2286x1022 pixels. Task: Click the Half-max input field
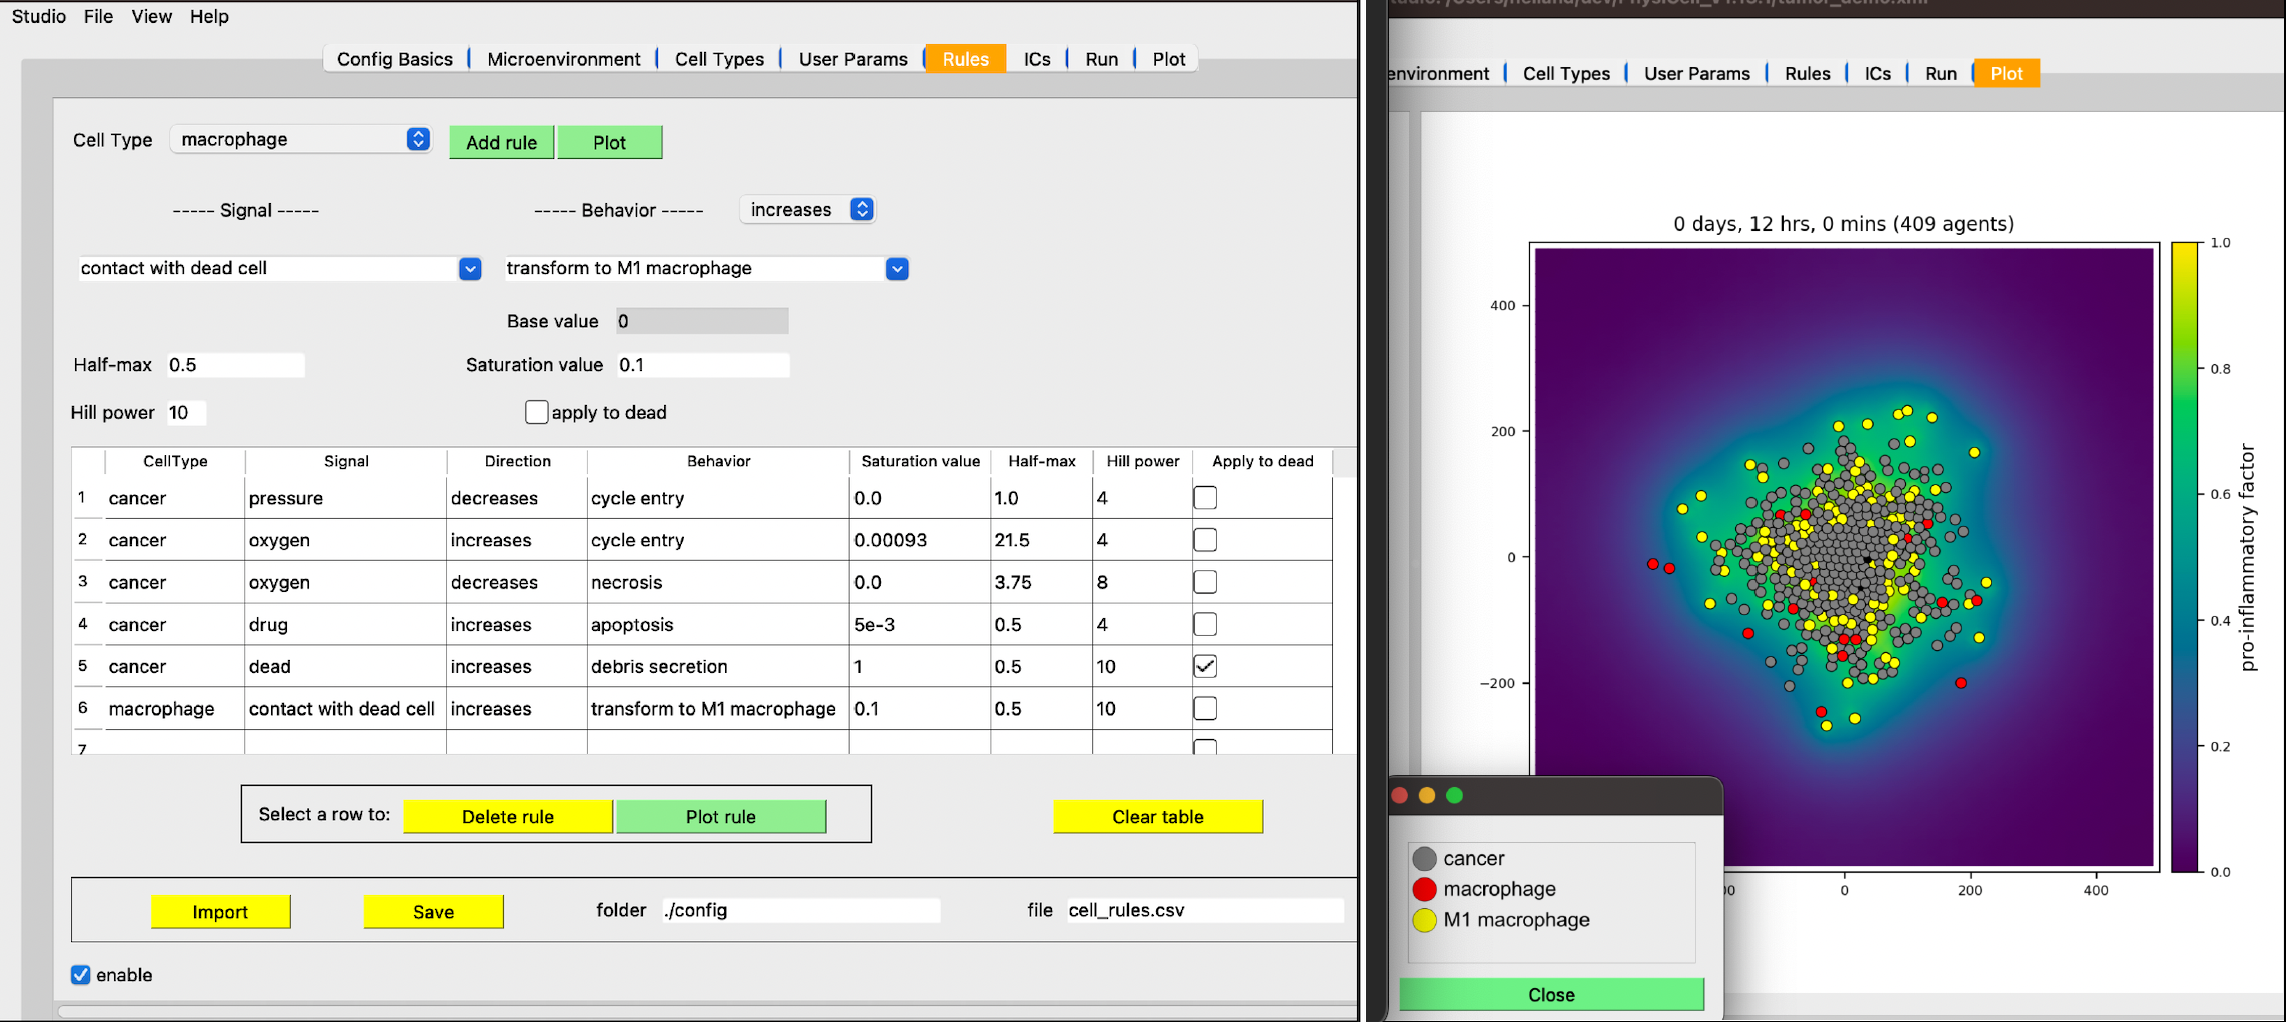point(235,365)
